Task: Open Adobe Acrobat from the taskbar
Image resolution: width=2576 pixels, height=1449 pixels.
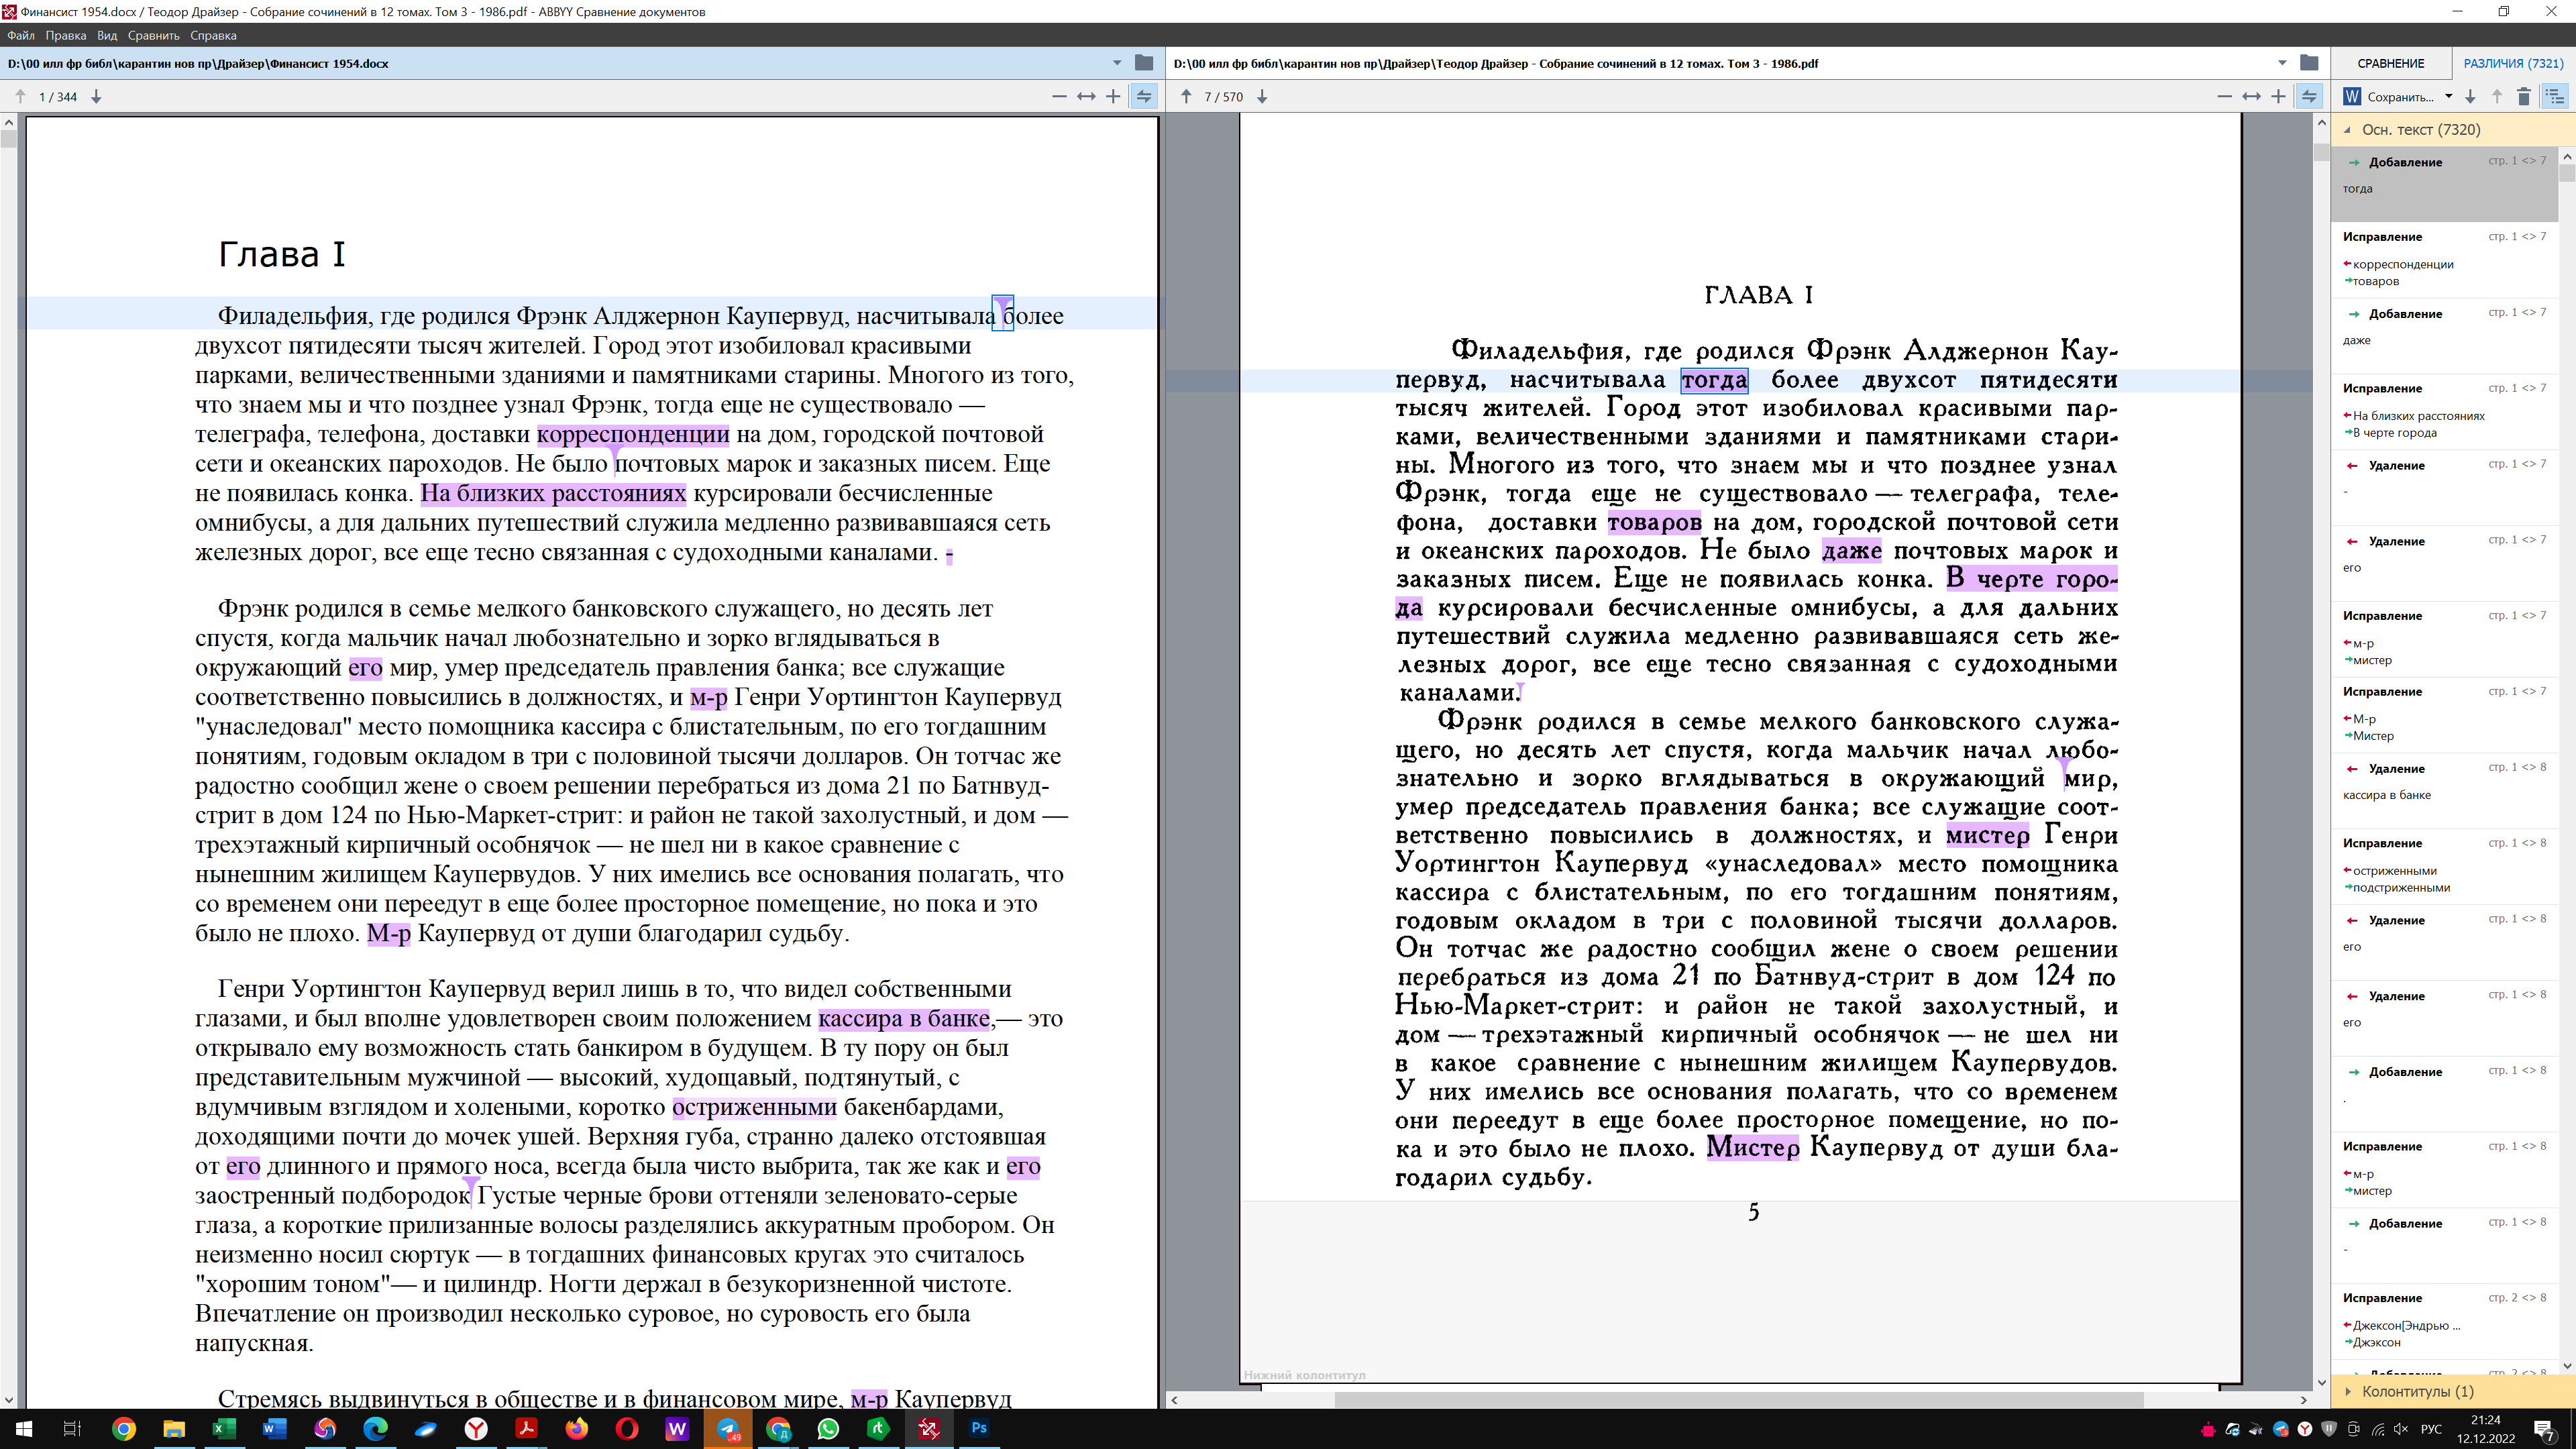Action: pos(526,1429)
